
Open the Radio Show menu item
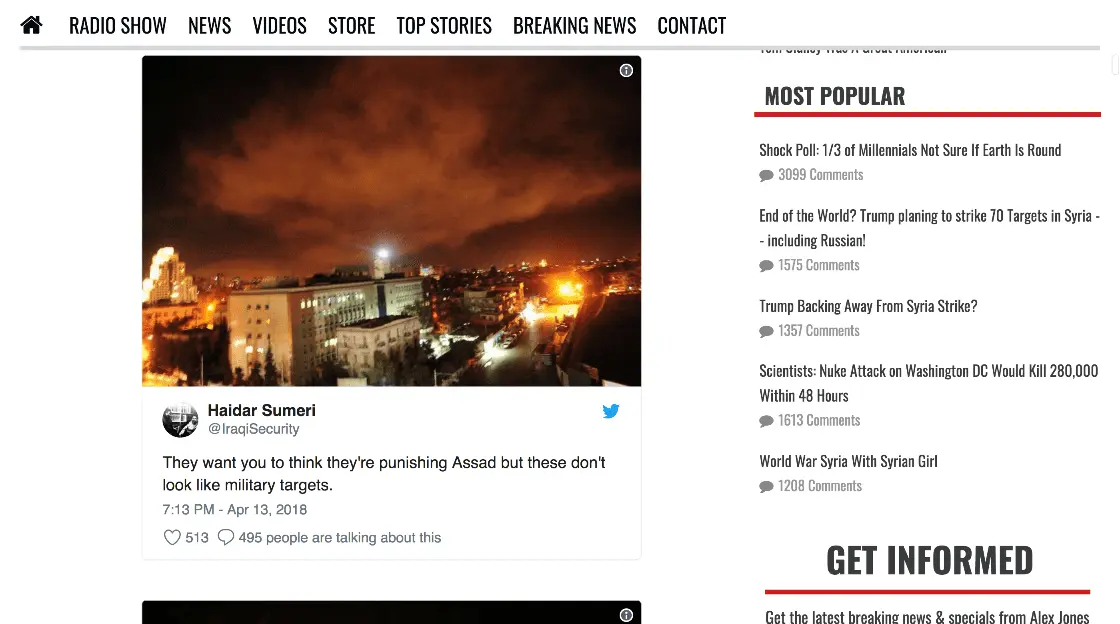click(117, 26)
